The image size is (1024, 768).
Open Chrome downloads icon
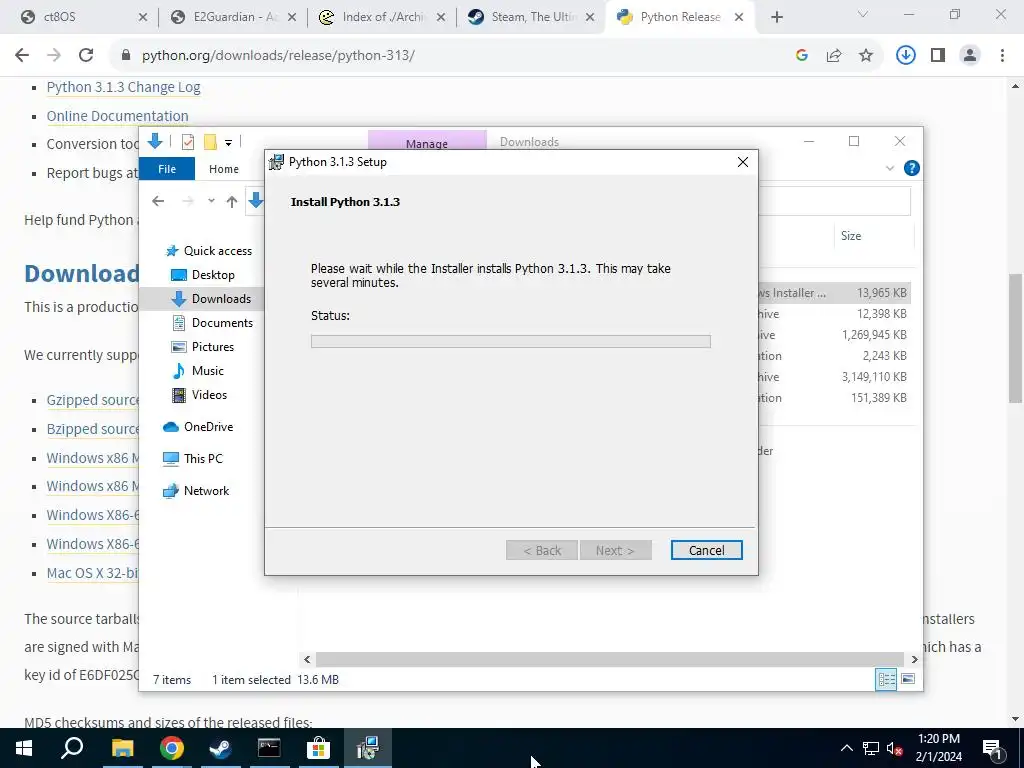pos(905,56)
